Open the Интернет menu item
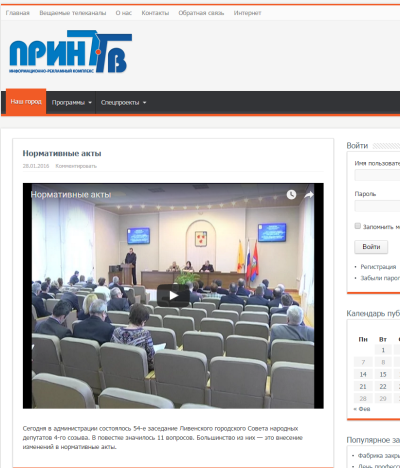 point(247,13)
